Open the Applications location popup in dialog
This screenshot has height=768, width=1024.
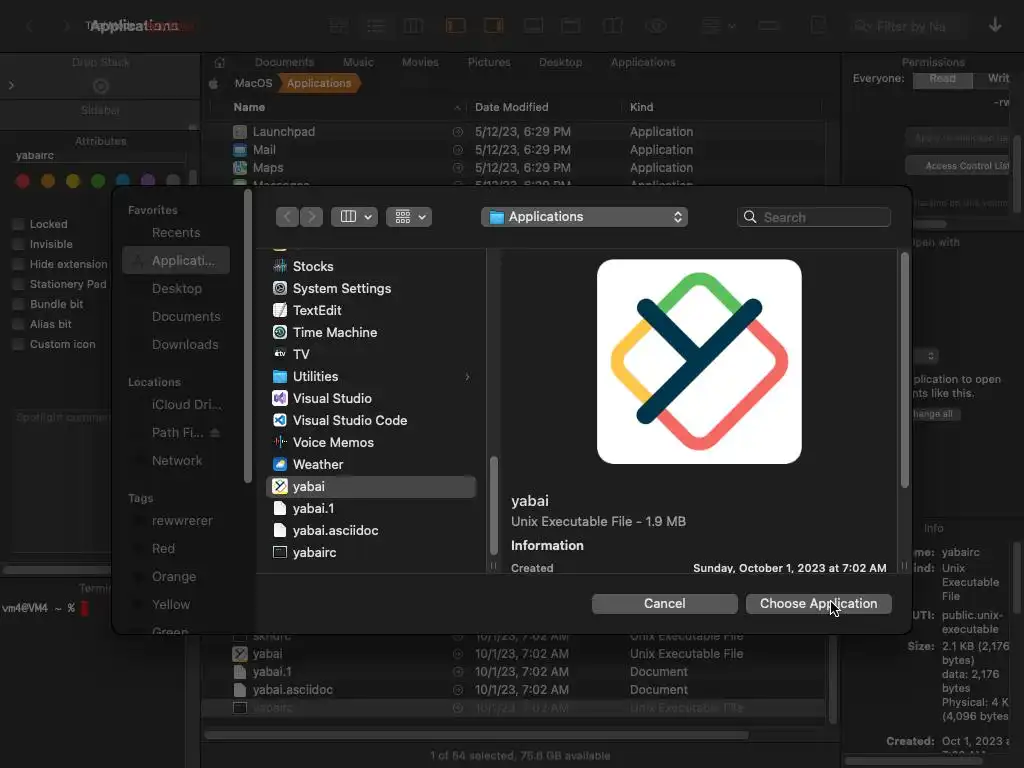tap(584, 217)
